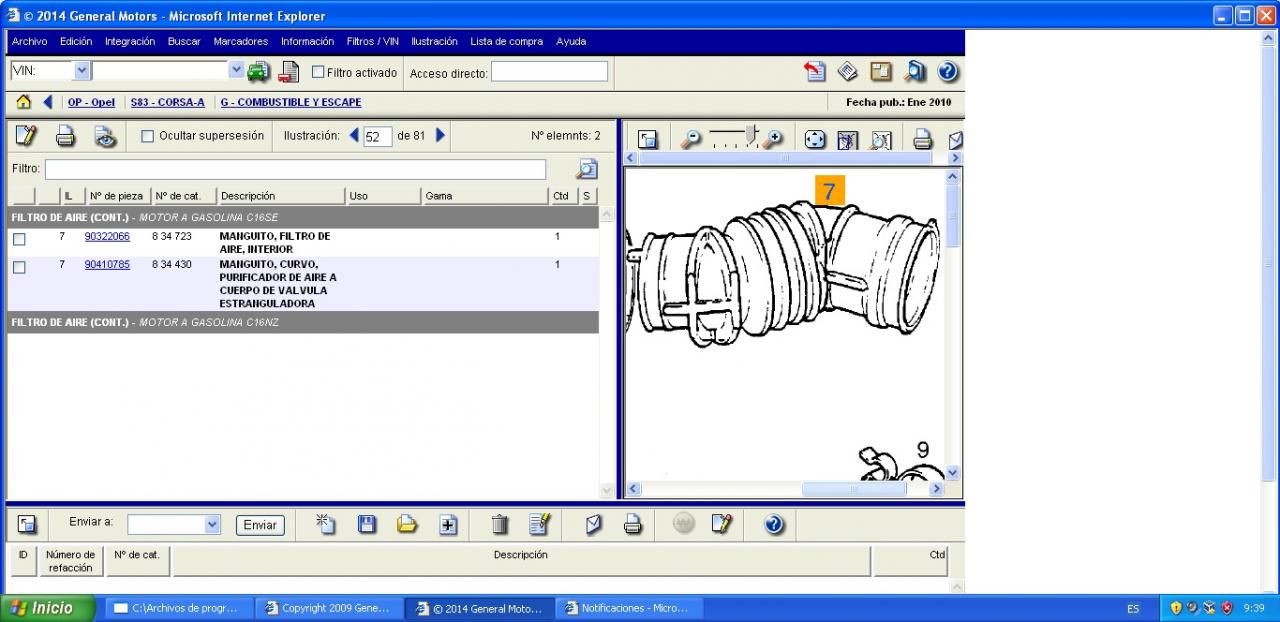Enable the Filtro activado checkbox
This screenshot has width=1280, height=622.
pyautogui.click(x=318, y=72)
